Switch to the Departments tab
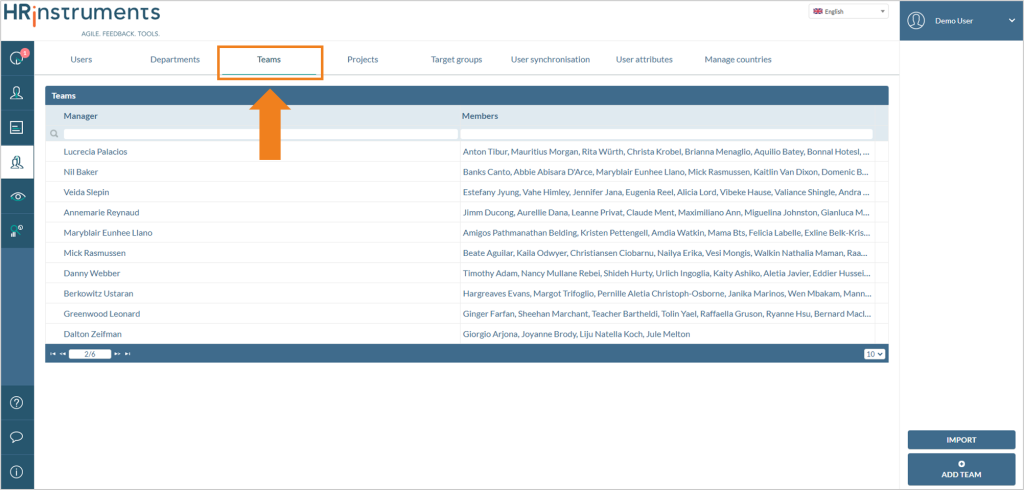The image size is (1024, 490). 175,59
